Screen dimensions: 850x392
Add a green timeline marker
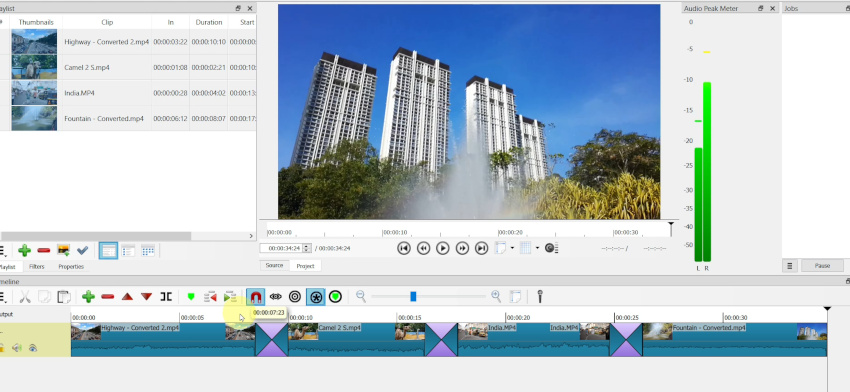coord(191,297)
